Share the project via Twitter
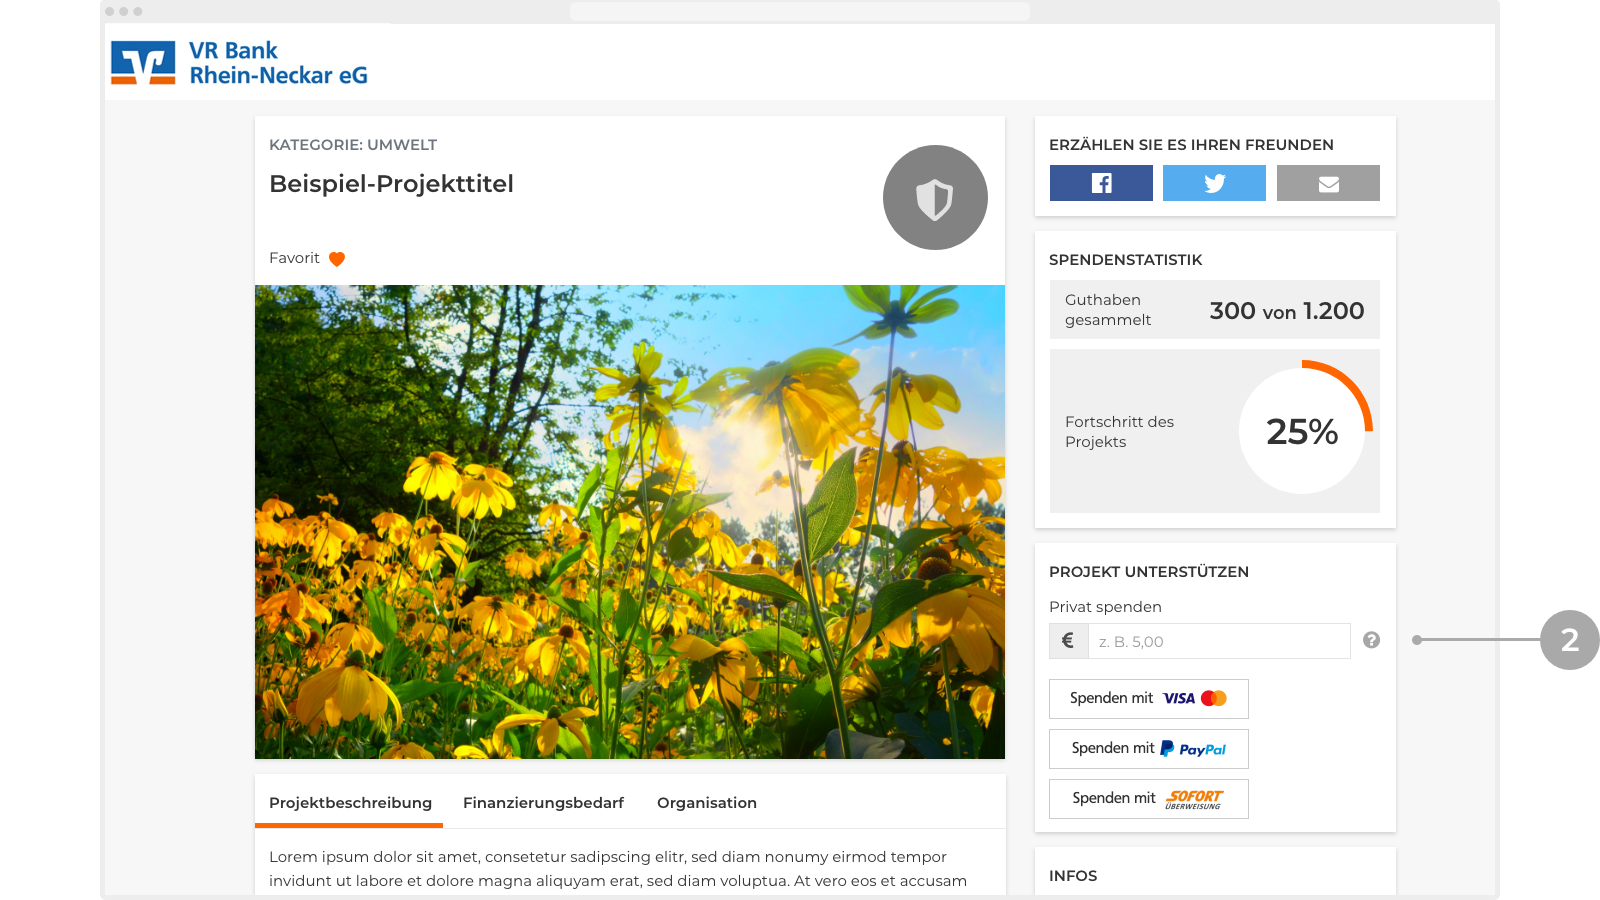 pos(1214,183)
